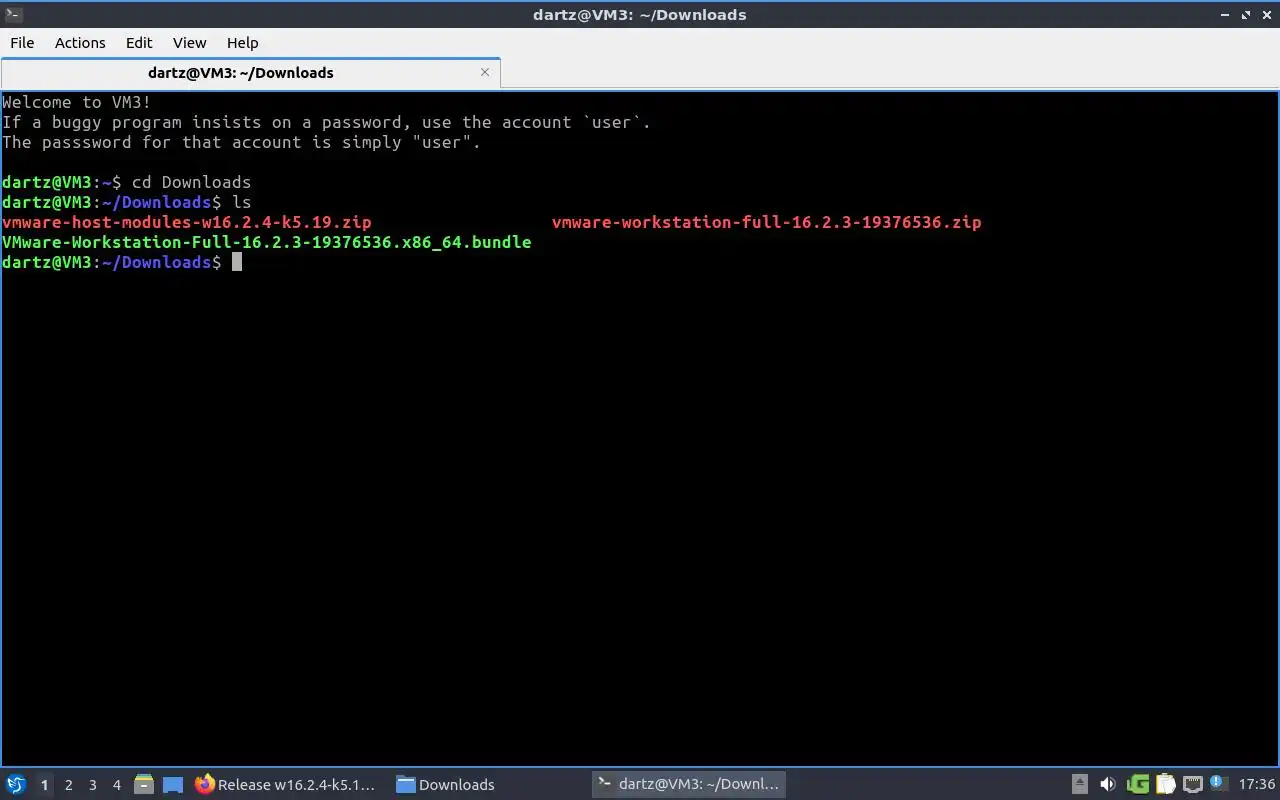Screen dimensions: 1280x800
Task: Switch to virtual desktop 2
Action: tap(68, 785)
